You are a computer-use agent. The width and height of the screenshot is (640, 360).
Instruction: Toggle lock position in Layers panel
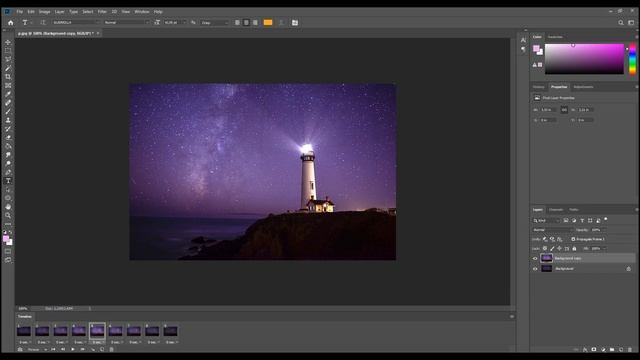click(559, 249)
